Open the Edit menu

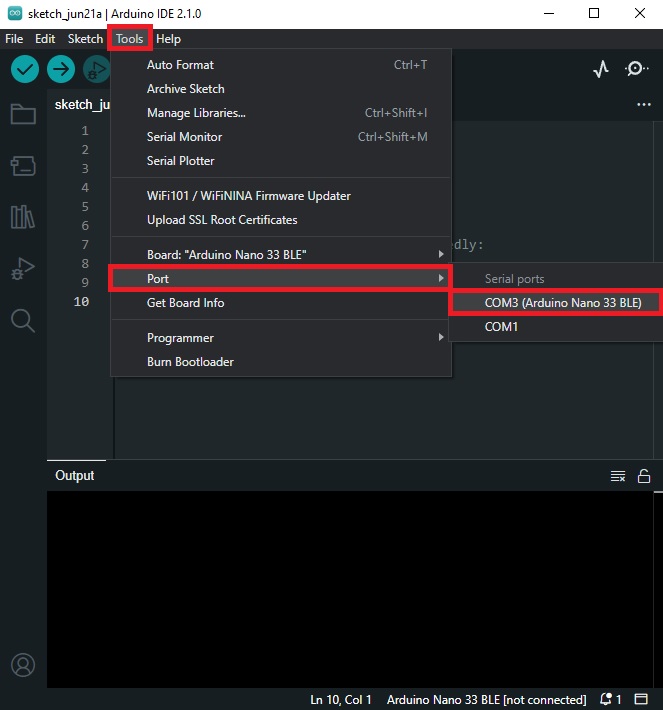point(45,39)
